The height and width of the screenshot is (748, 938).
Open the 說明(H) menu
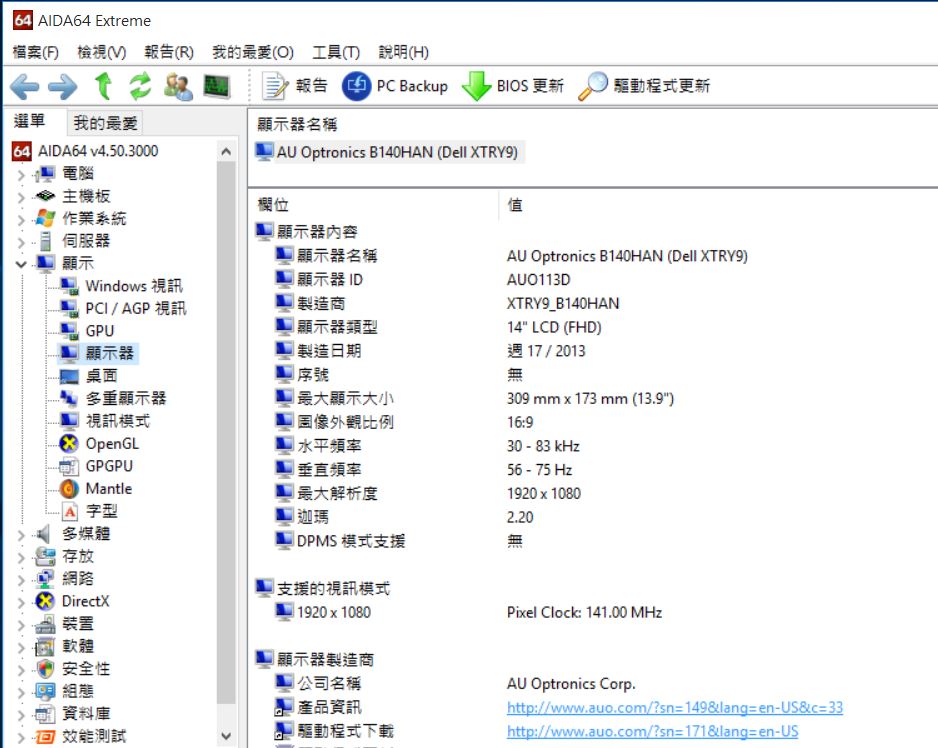pos(404,53)
